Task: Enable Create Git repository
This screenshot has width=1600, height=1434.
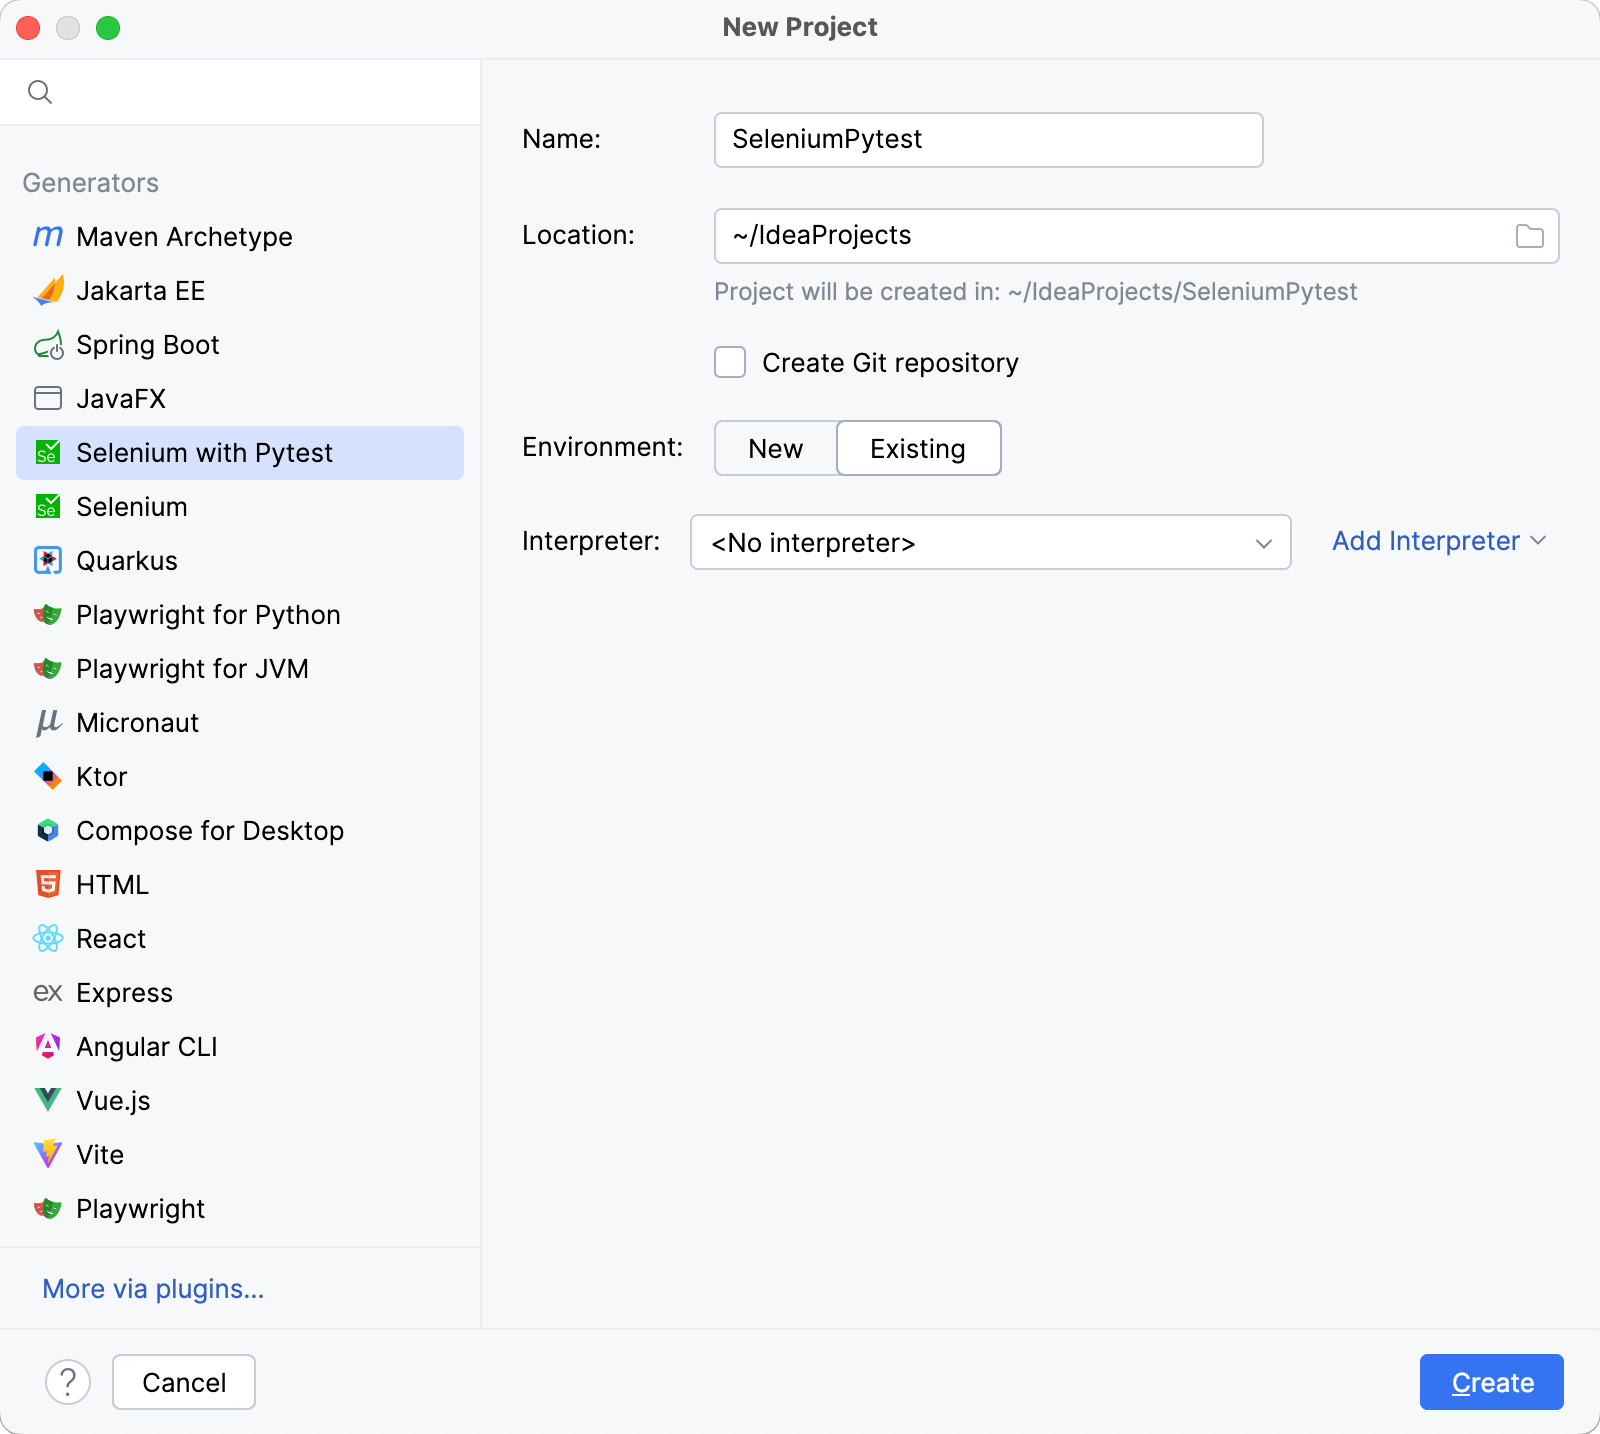Action: pyautogui.click(x=729, y=362)
